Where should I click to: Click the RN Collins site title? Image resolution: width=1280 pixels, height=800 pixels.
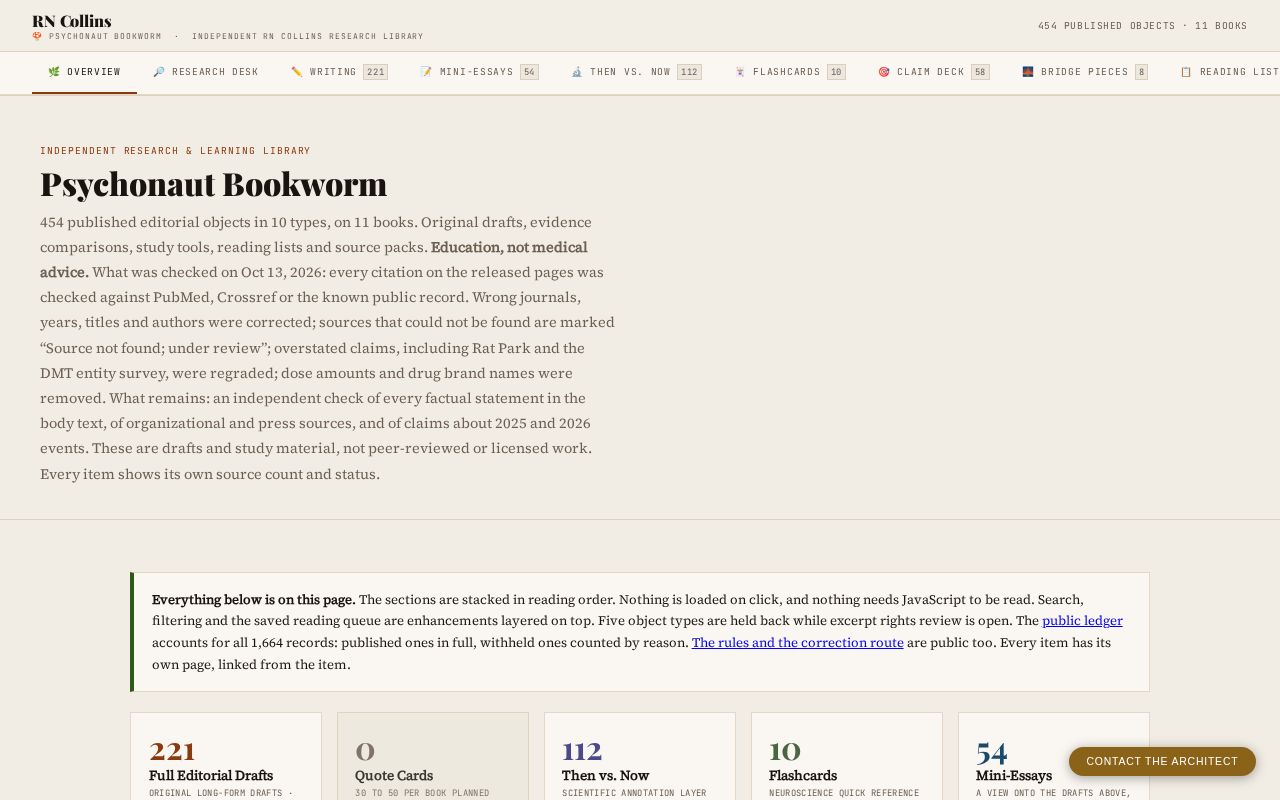[72, 21]
